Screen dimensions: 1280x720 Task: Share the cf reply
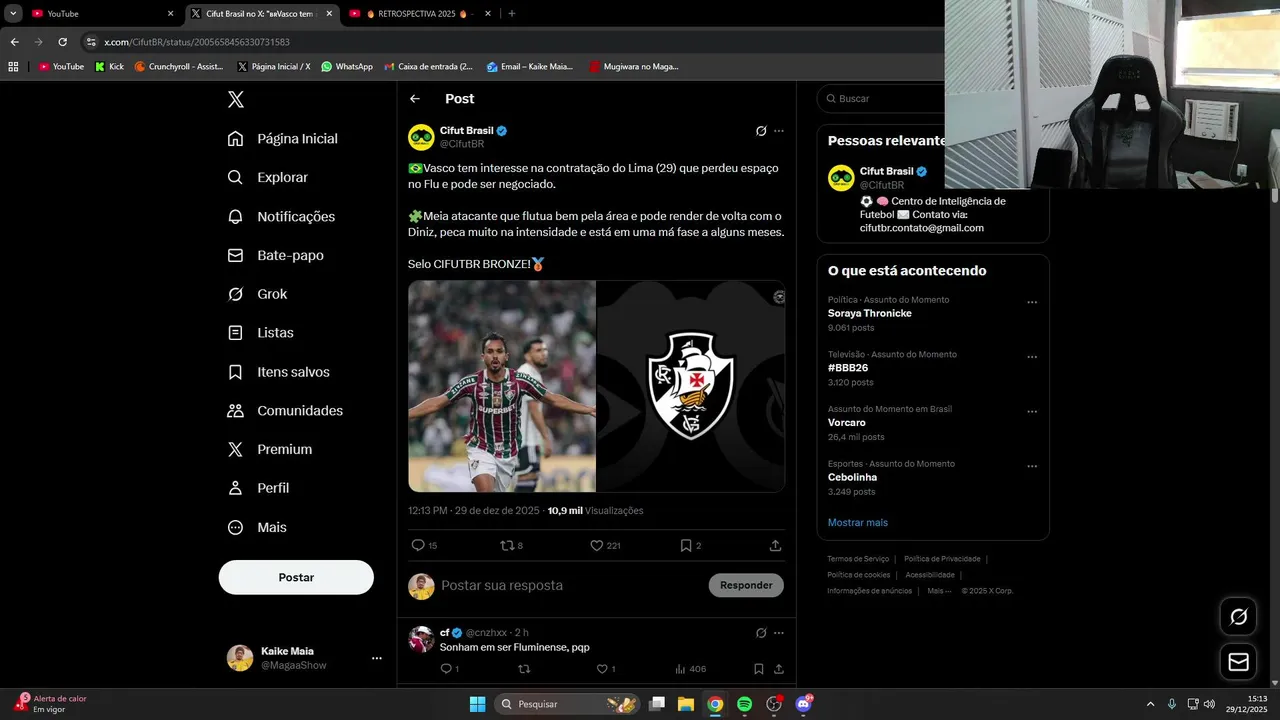pos(778,669)
